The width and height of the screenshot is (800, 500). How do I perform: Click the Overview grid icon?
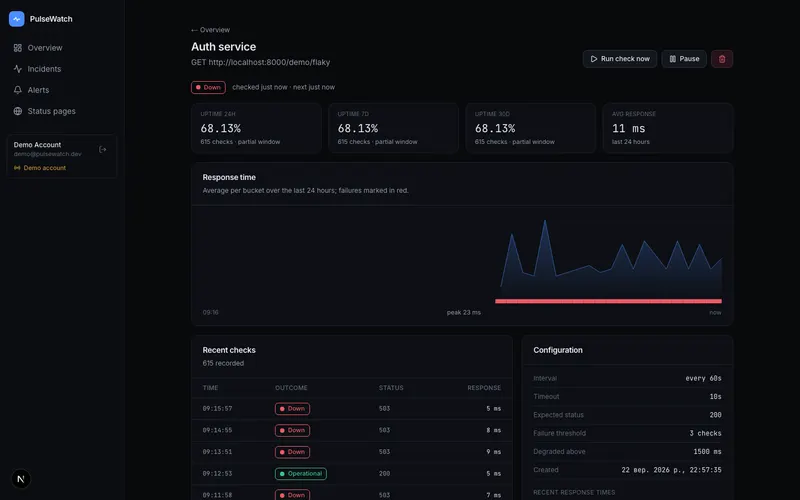[x=18, y=47]
